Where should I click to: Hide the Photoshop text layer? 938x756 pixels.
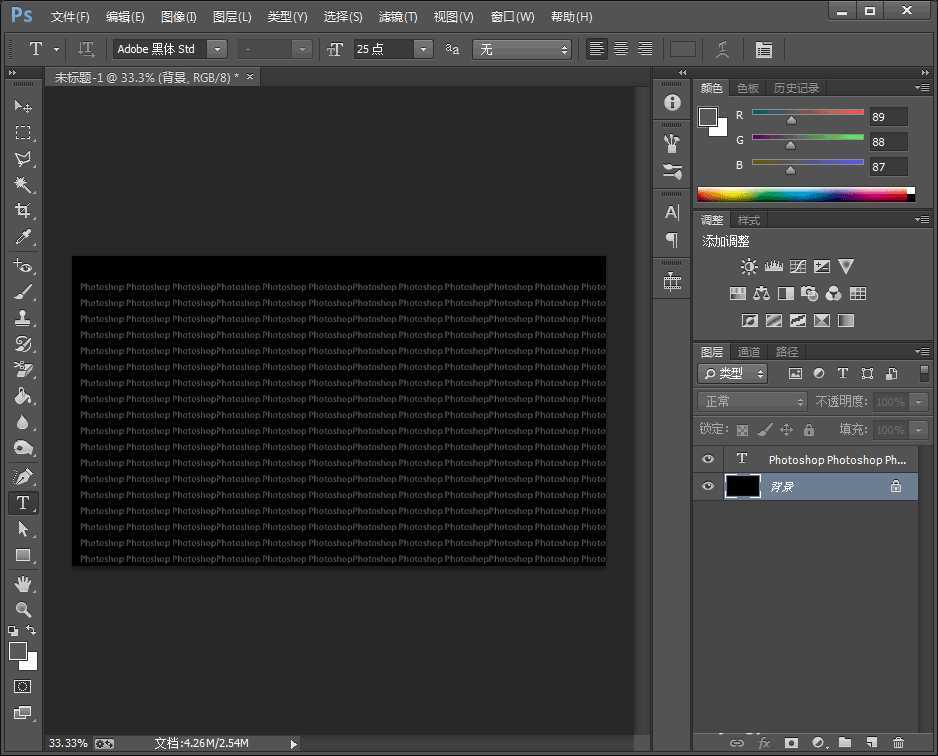[x=707, y=459]
